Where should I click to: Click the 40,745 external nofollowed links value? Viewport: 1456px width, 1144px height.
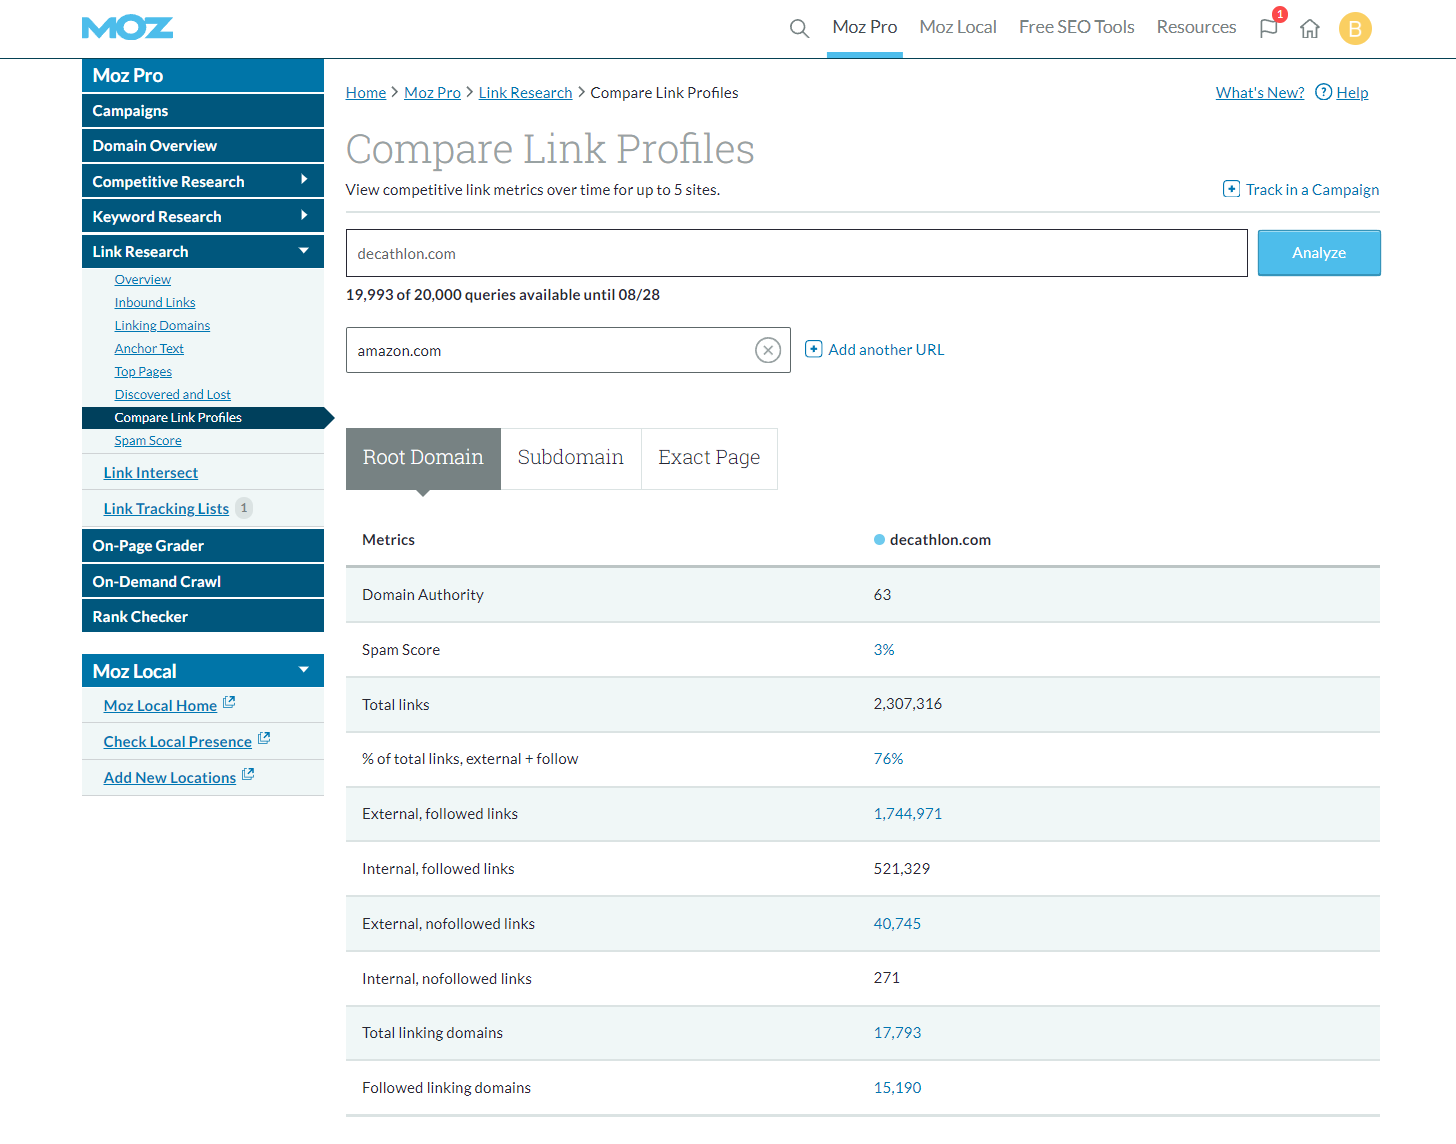coord(897,924)
